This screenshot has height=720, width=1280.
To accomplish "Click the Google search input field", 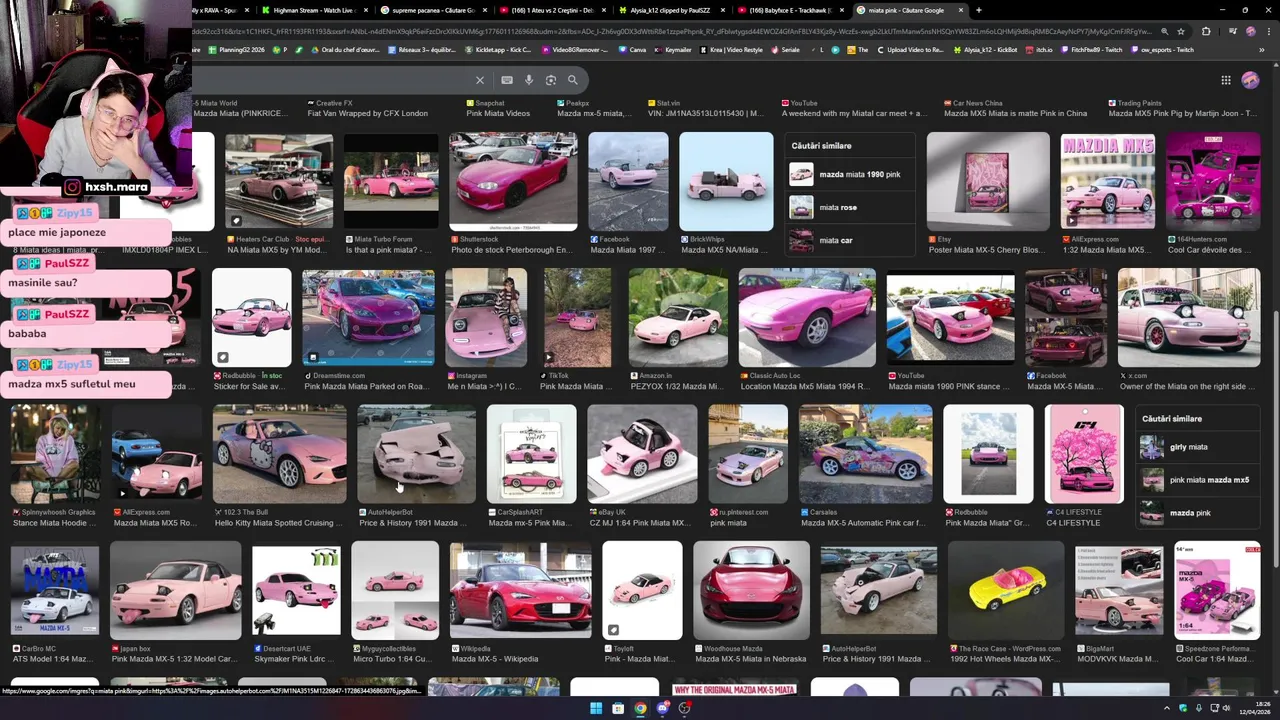I will click(330, 80).
